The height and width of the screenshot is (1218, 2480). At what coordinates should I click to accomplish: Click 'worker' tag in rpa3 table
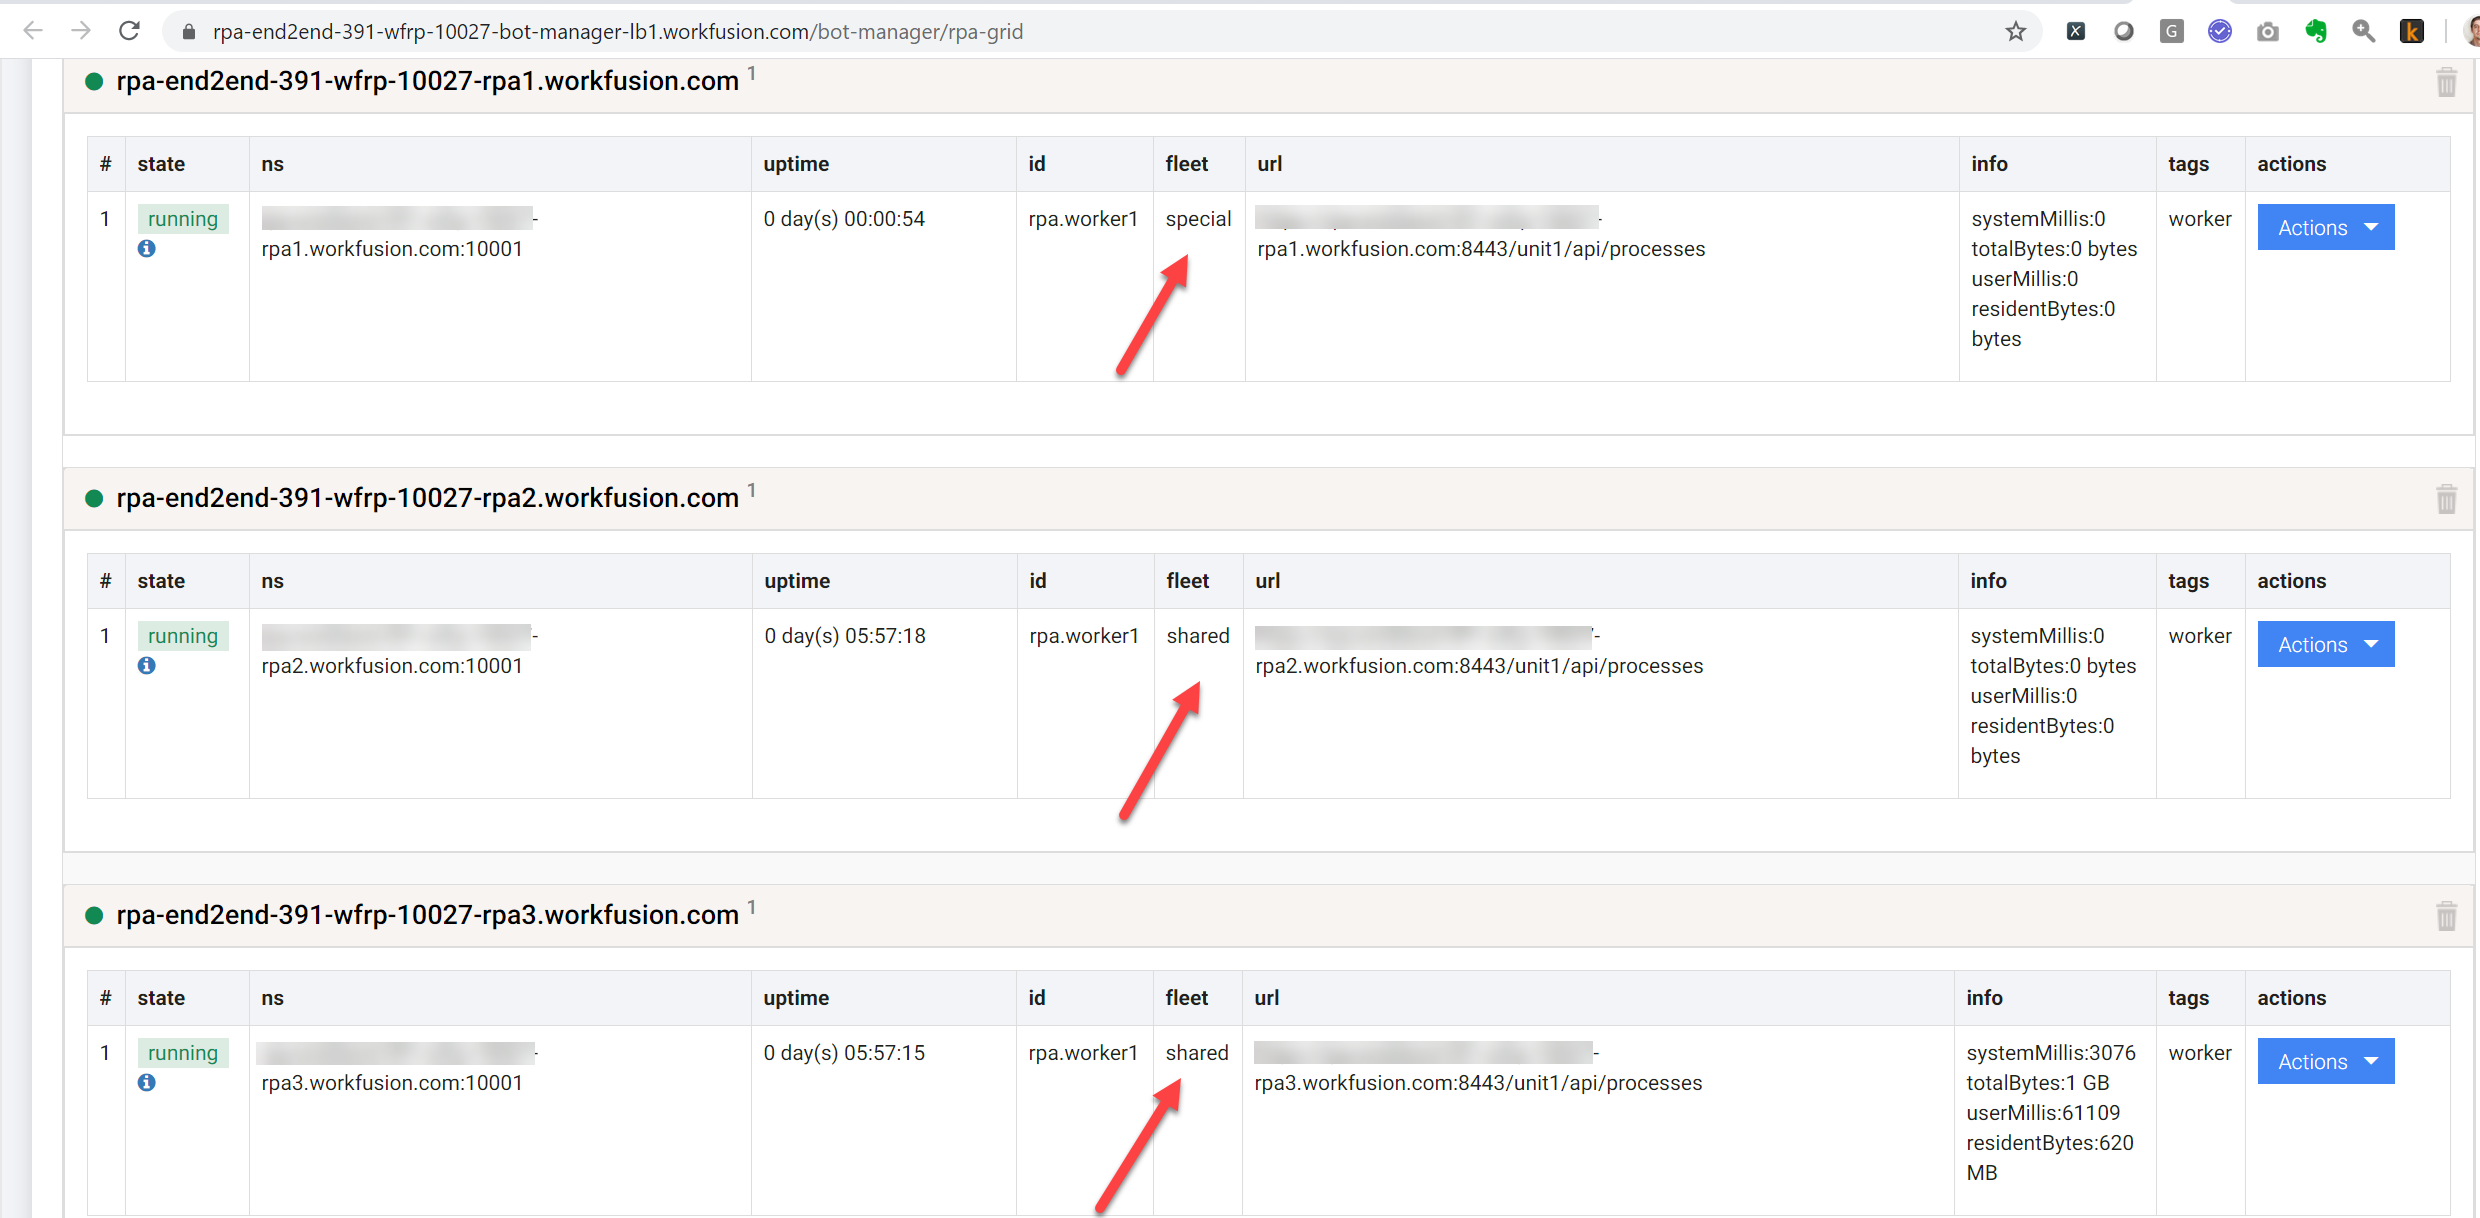pyautogui.click(x=2200, y=1053)
